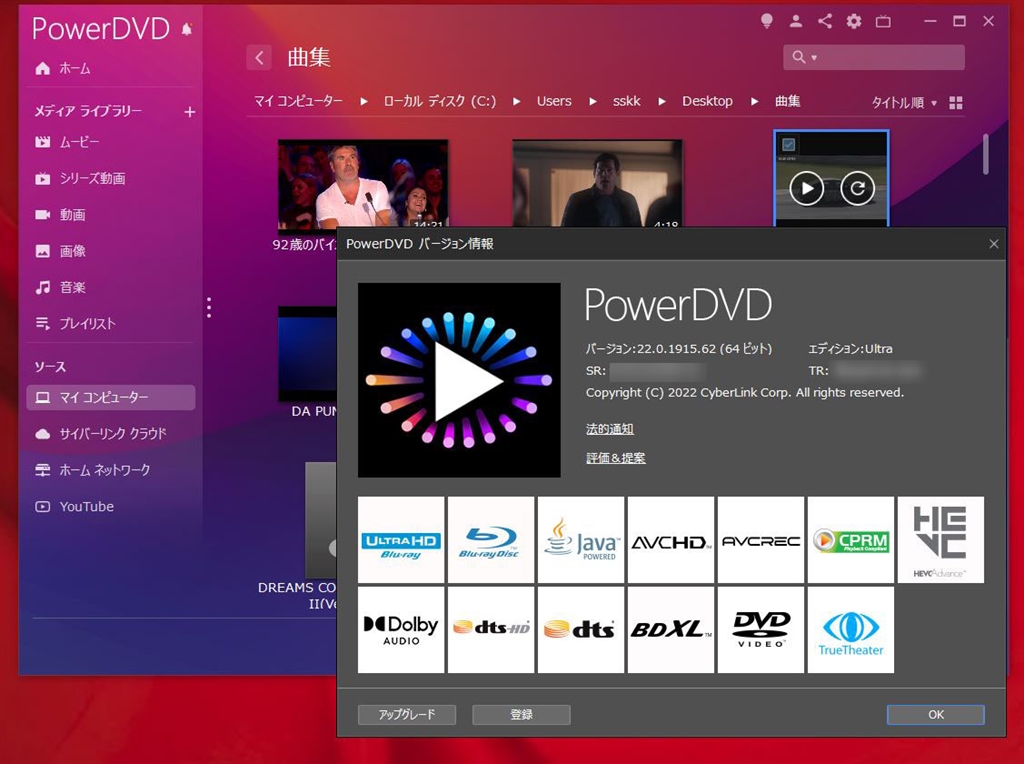Click the replay icon on selected thumbnail
The width and height of the screenshot is (1024, 764).
point(857,189)
